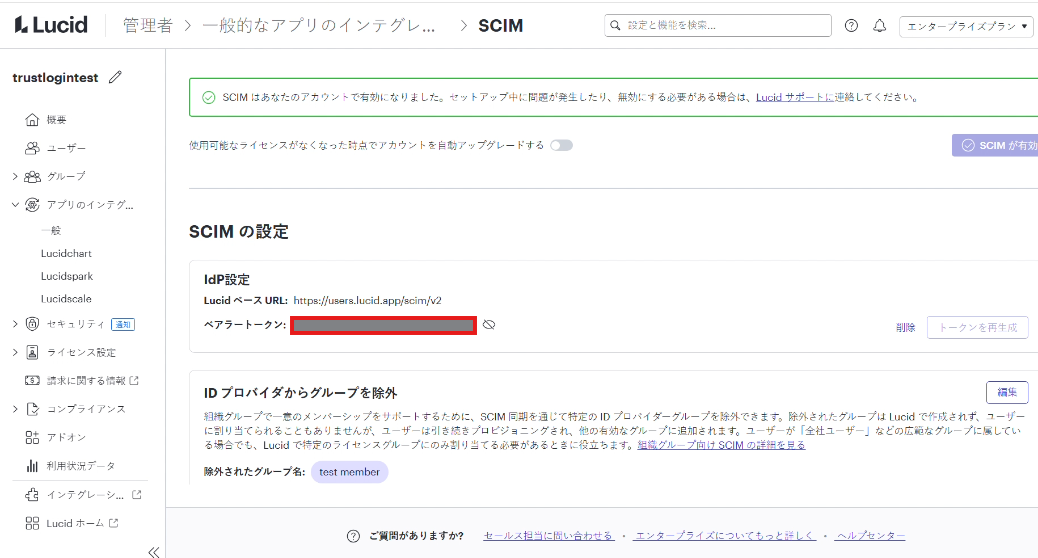Screen dimensions: 1038x558
Task: Expand the グループ tree chevron
Action: pos(15,177)
